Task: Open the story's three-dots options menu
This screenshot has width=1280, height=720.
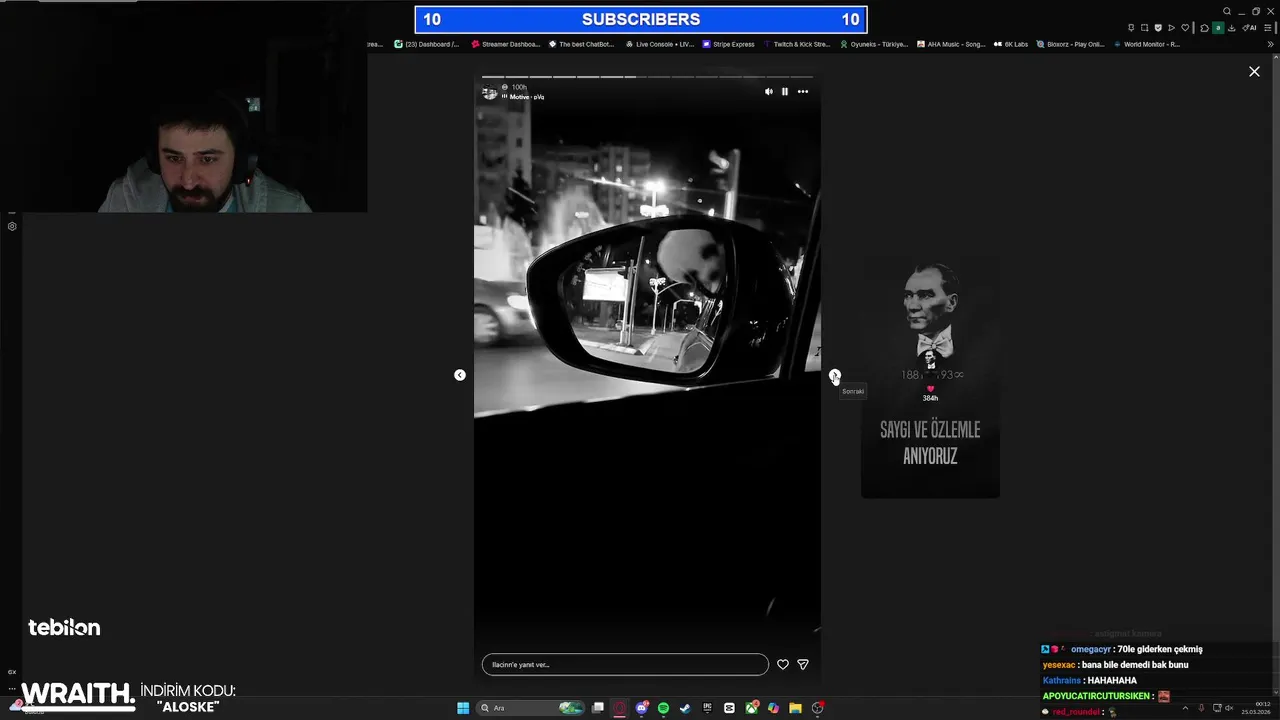Action: (802, 91)
